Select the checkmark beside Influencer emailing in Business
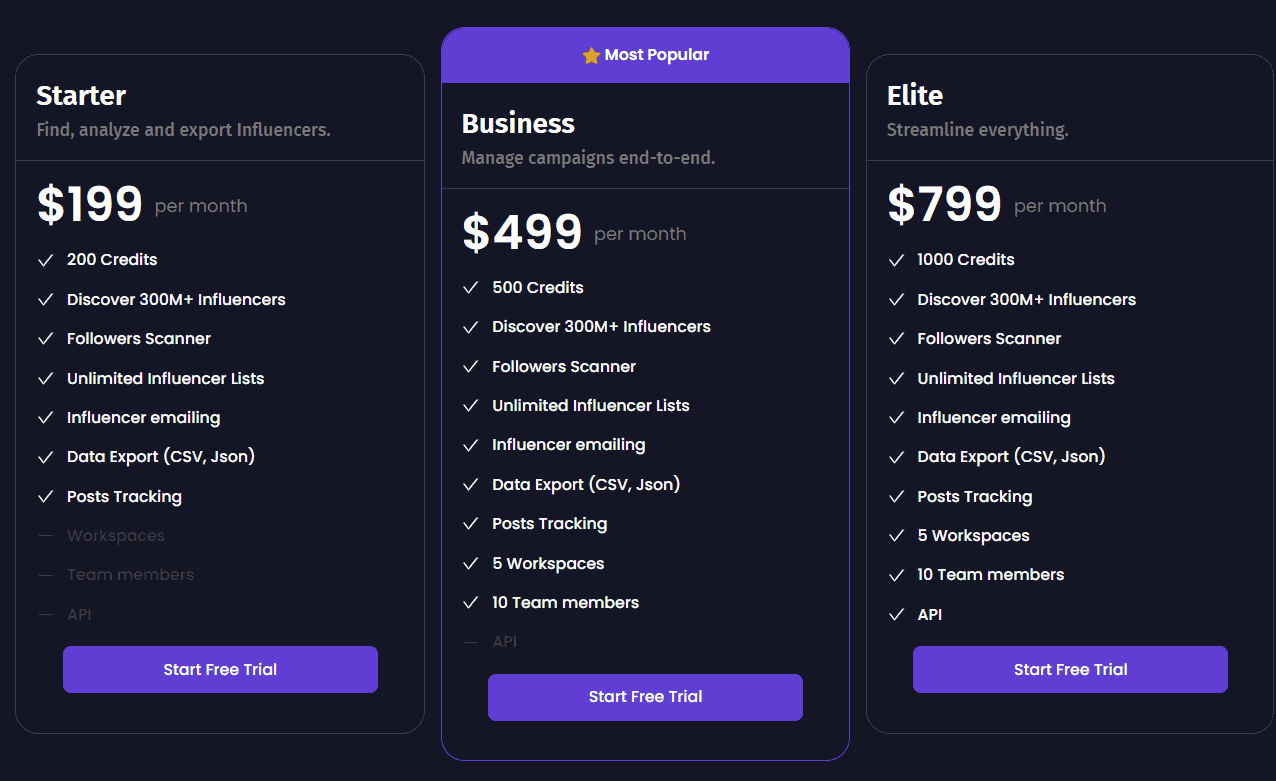The width and height of the screenshot is (1276, 781). pos(470,444)
